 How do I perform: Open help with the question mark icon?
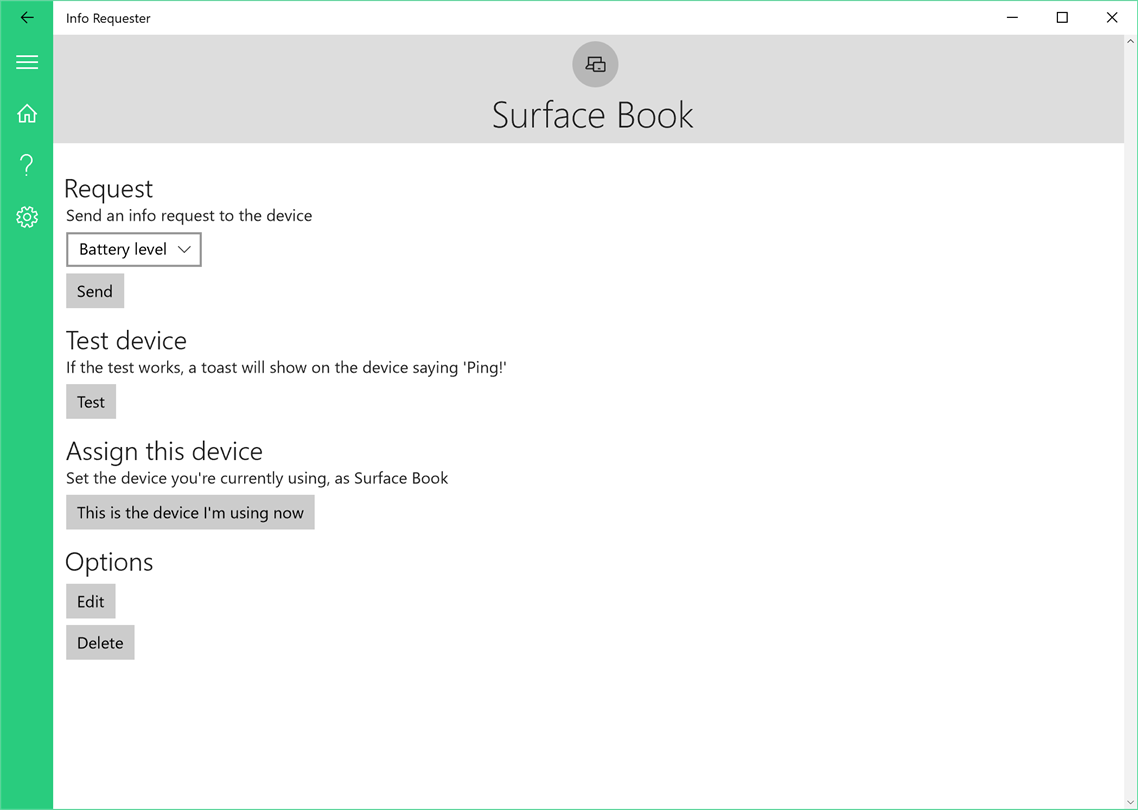pyautogui.click(x=27, y=165)
